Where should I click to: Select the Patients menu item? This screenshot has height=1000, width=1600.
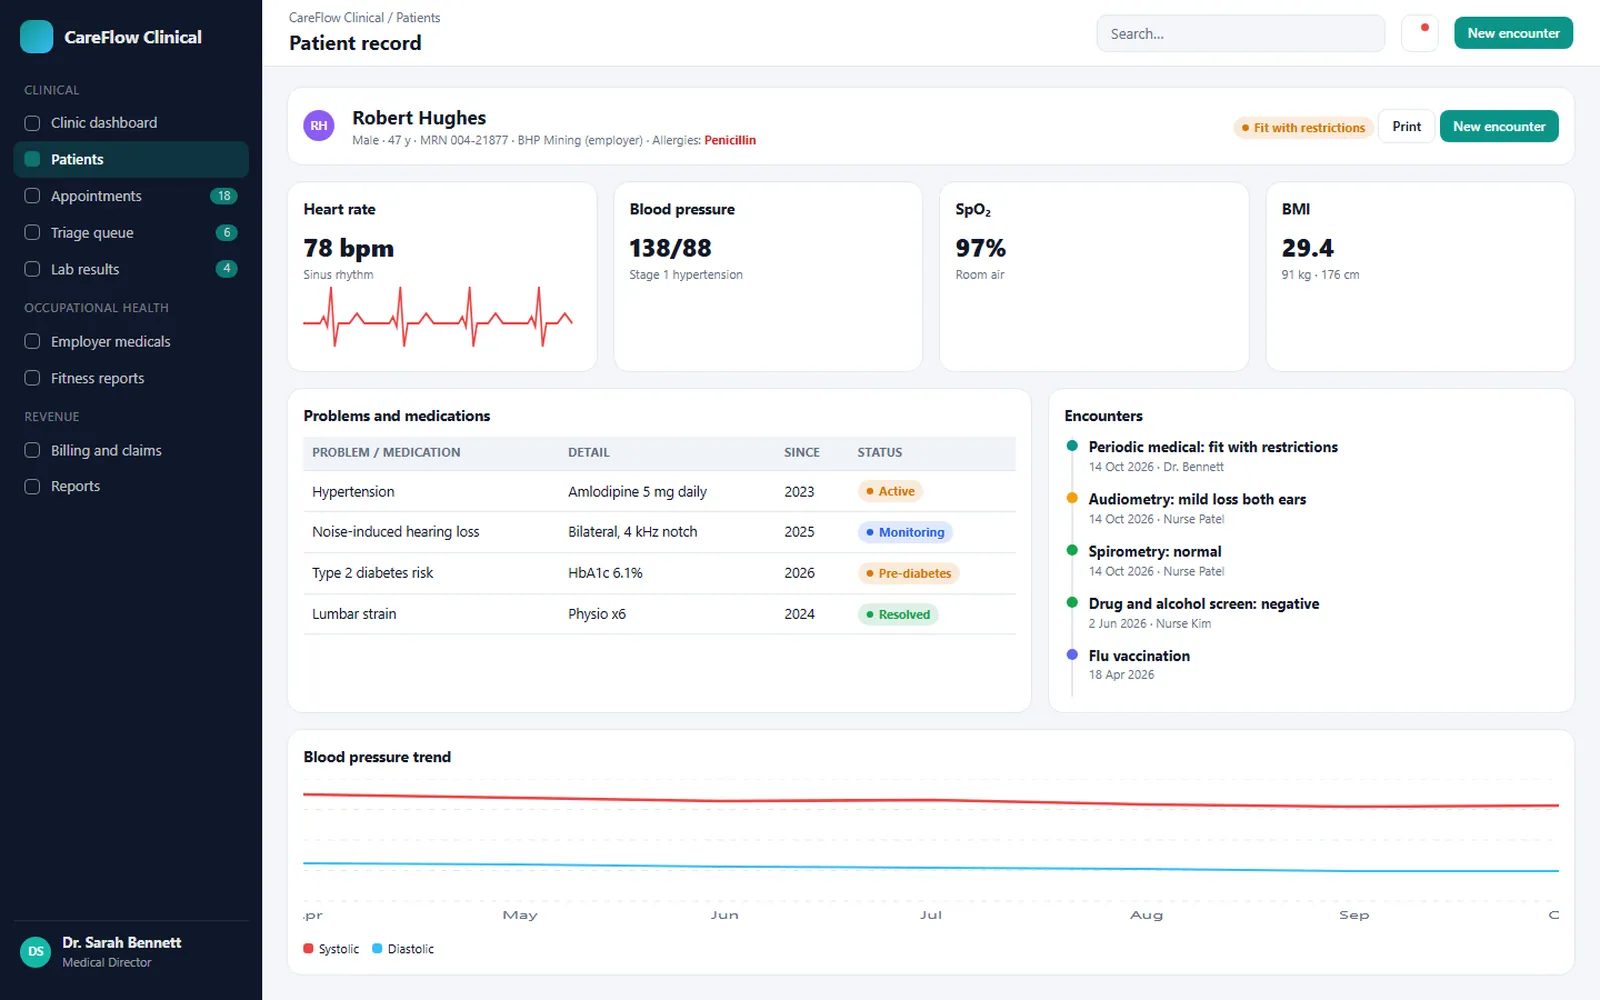click(x=131, y=159)
